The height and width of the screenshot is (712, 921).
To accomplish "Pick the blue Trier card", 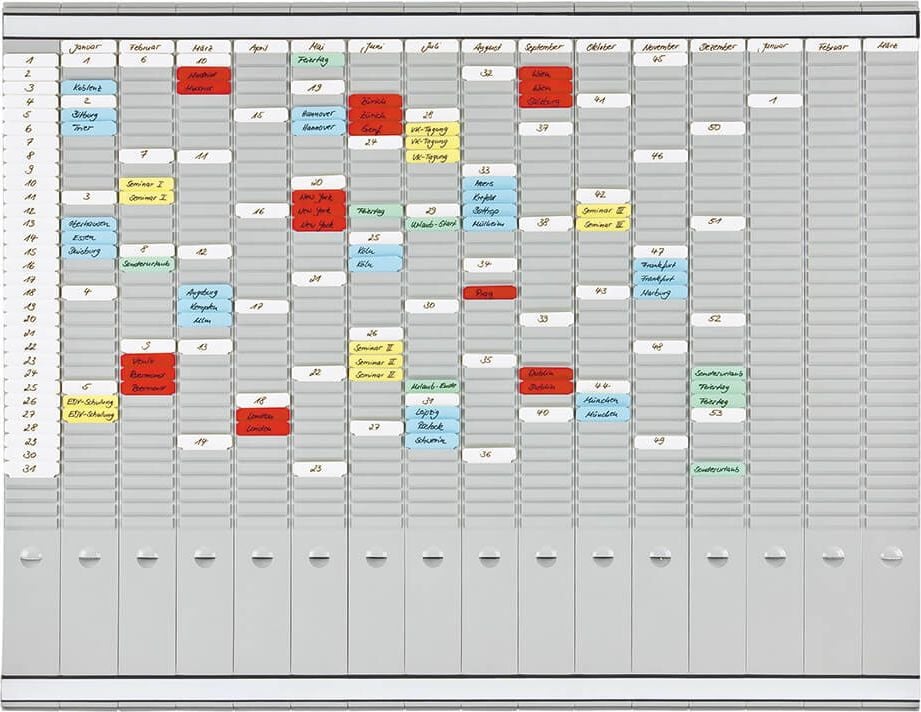I will pos(89,128).
